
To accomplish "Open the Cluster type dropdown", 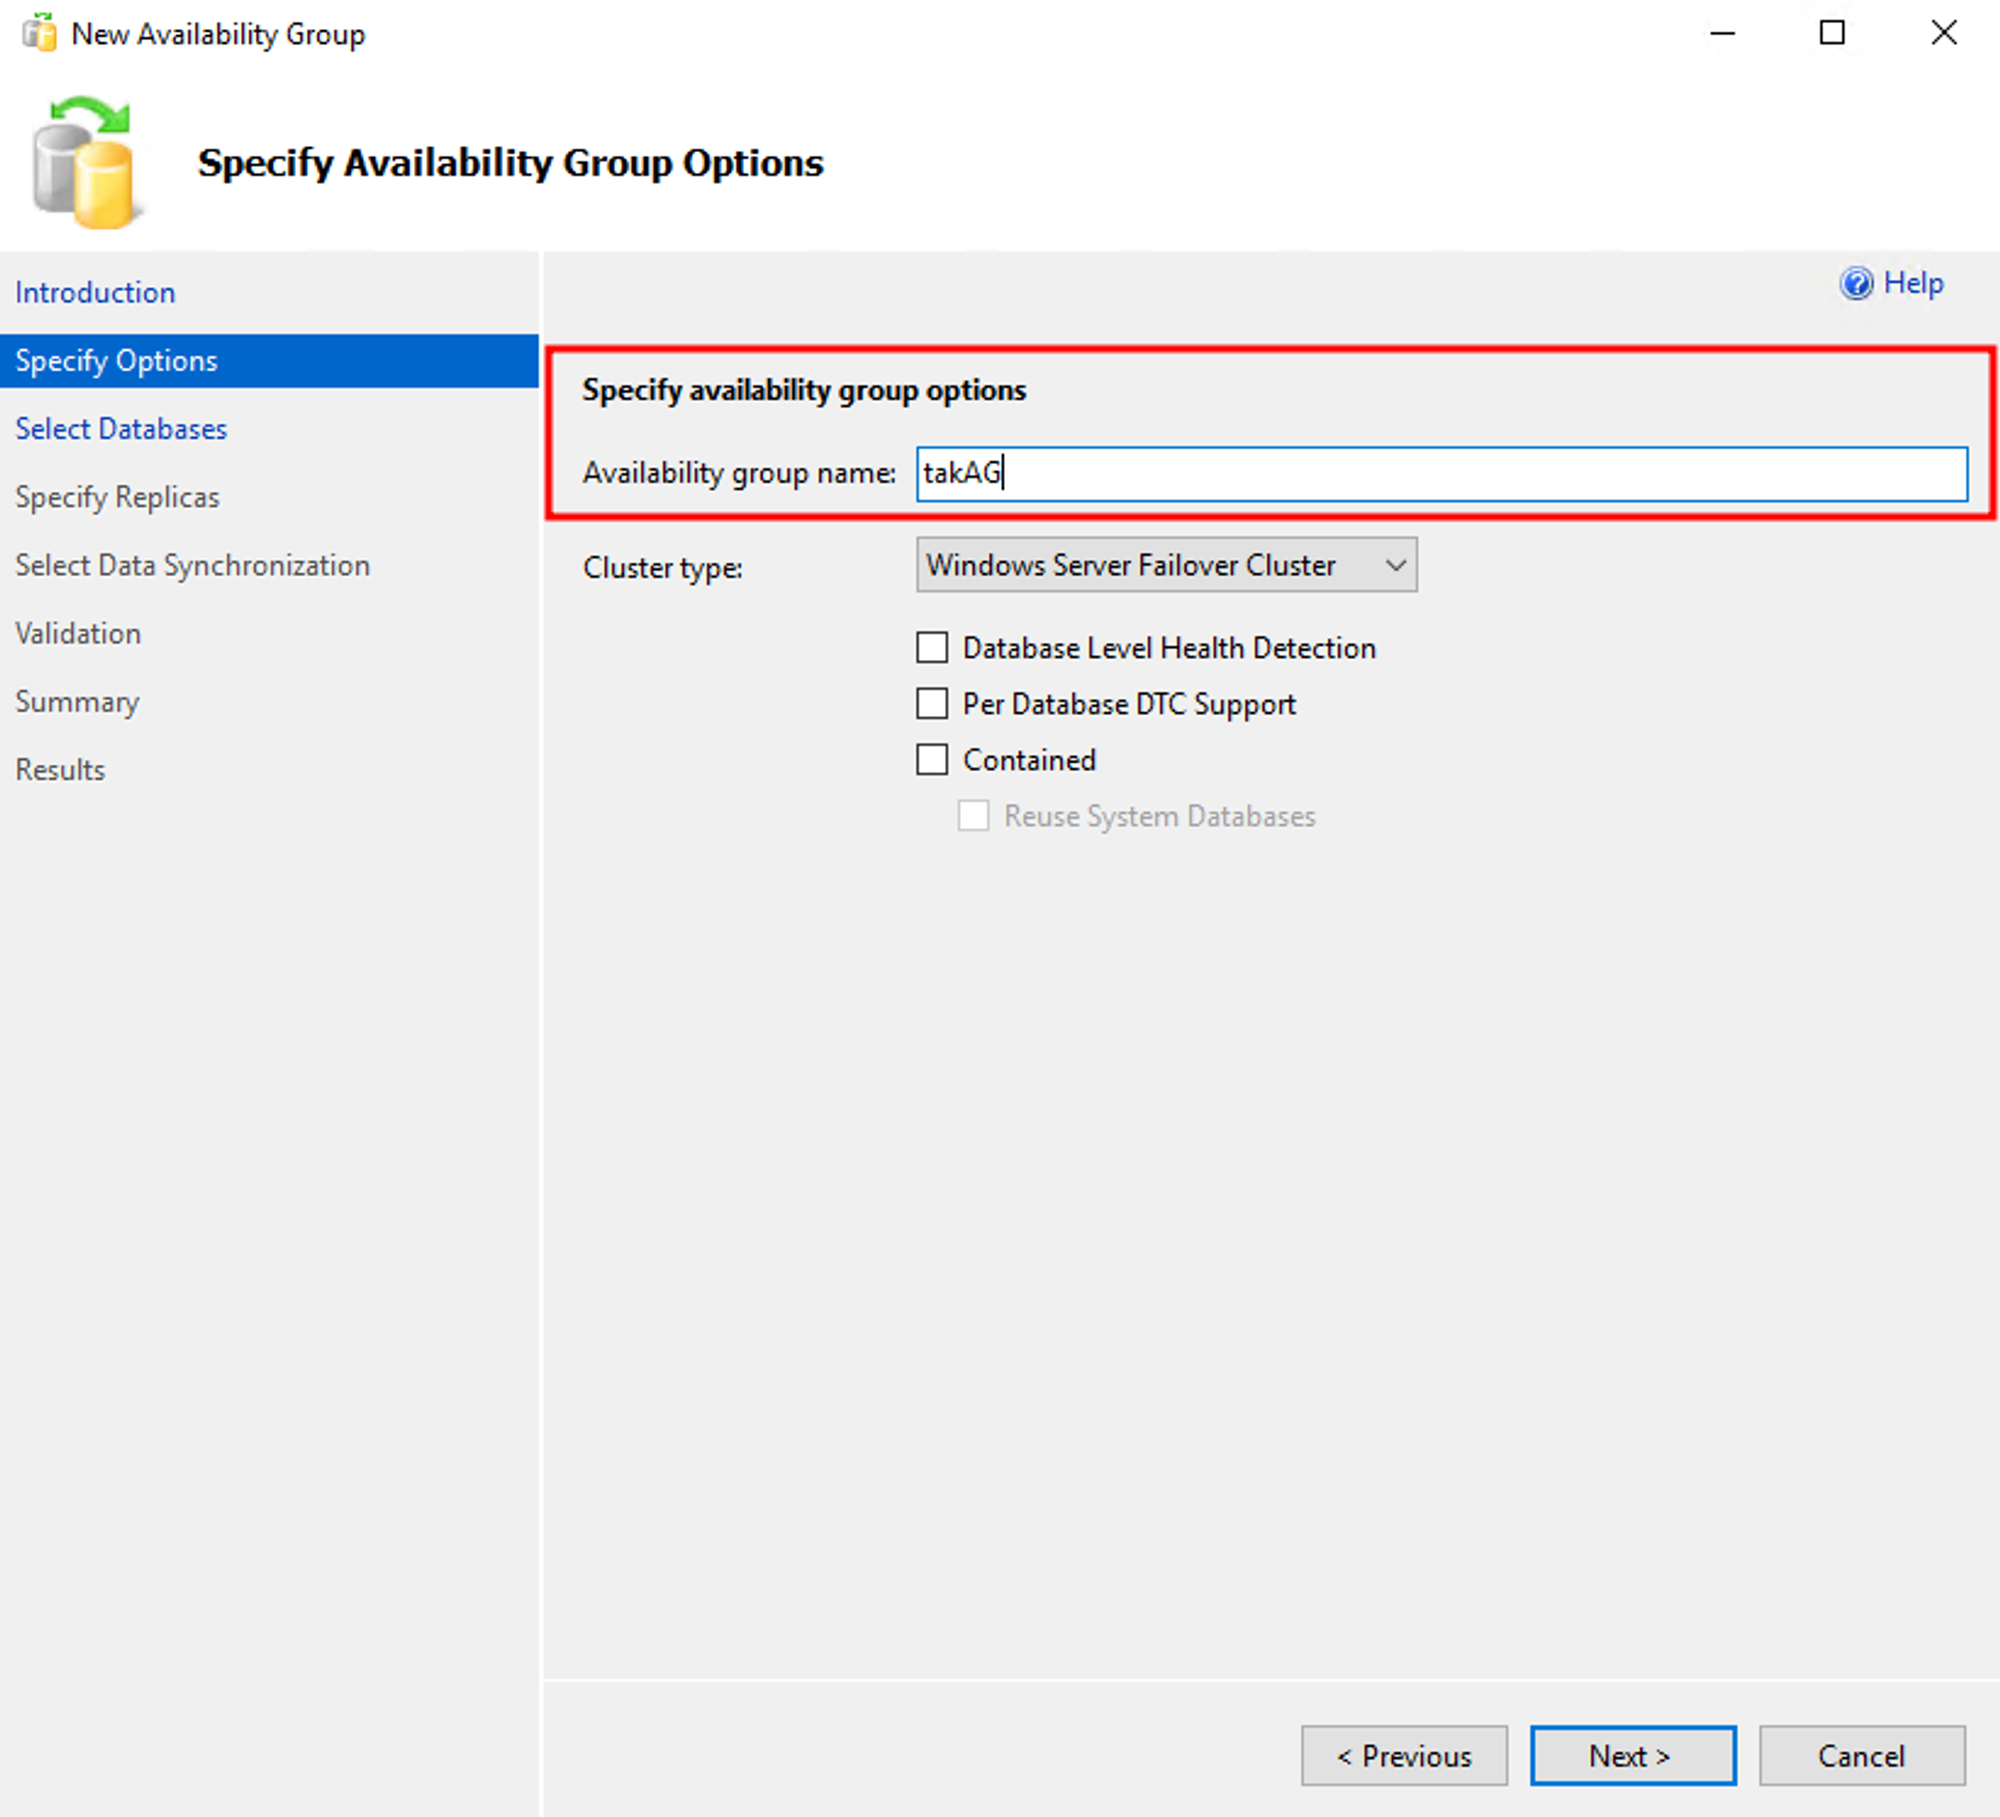I will (1150, 565).
